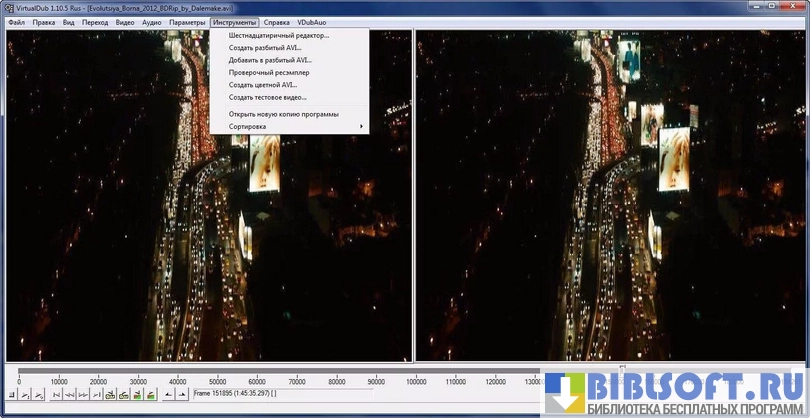Image resolution: width=810 pixels, height=418 pixels.
Task: Open the Файл menu
Action: tap(16, 22)
